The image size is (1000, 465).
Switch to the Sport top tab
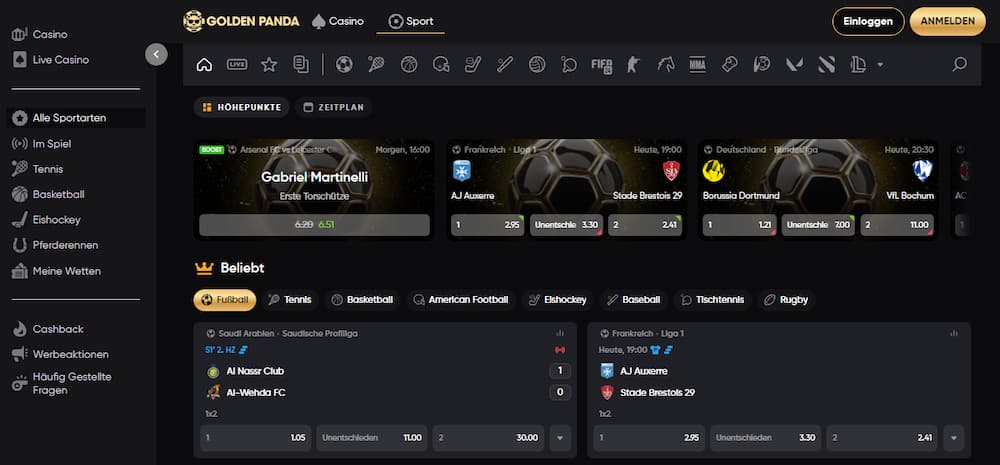[411, 22]
